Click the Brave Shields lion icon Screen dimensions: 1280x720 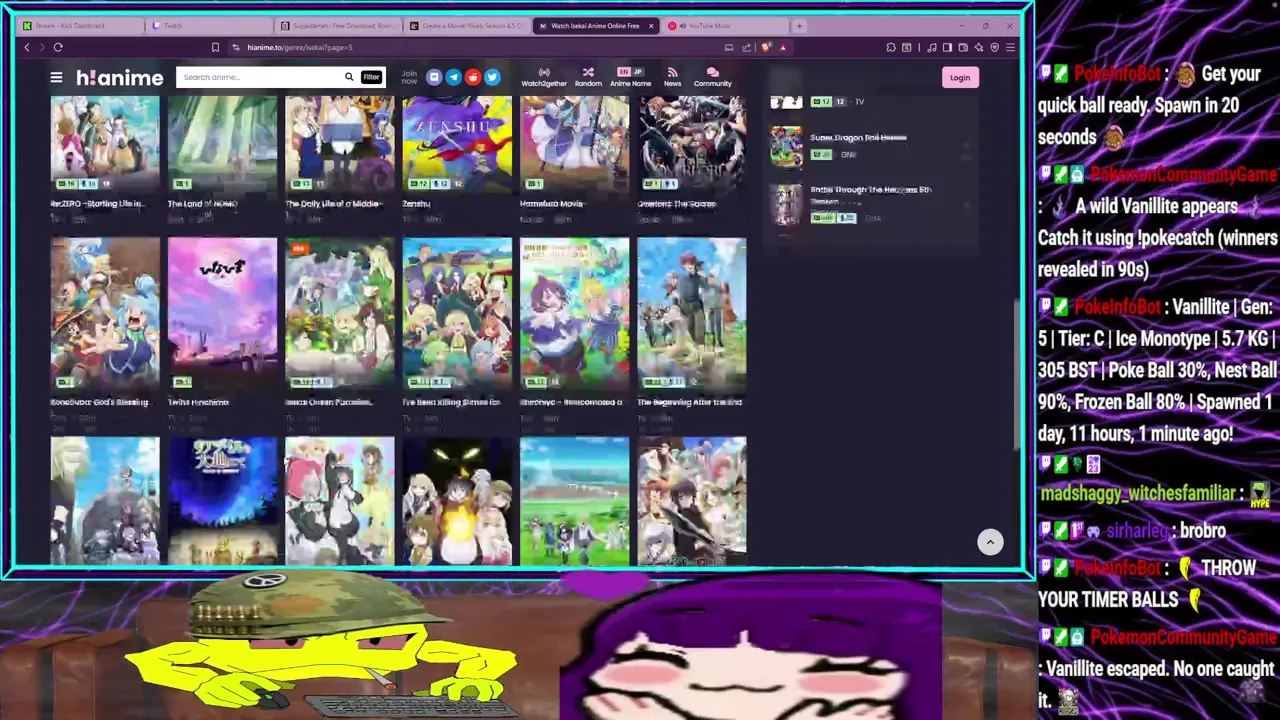(766, 47)
